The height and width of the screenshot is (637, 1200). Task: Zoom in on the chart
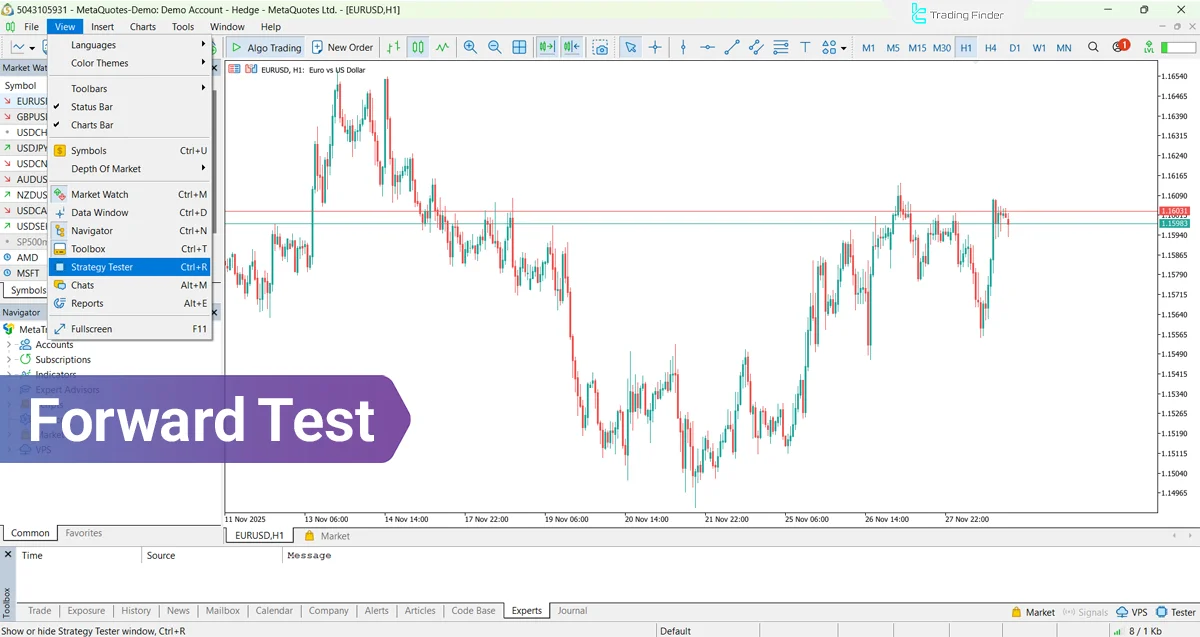pyautogui.click(x=470, y=47)
